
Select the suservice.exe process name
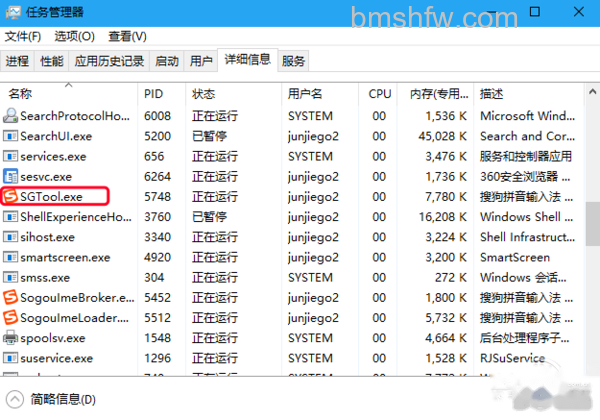pos(57,358)
